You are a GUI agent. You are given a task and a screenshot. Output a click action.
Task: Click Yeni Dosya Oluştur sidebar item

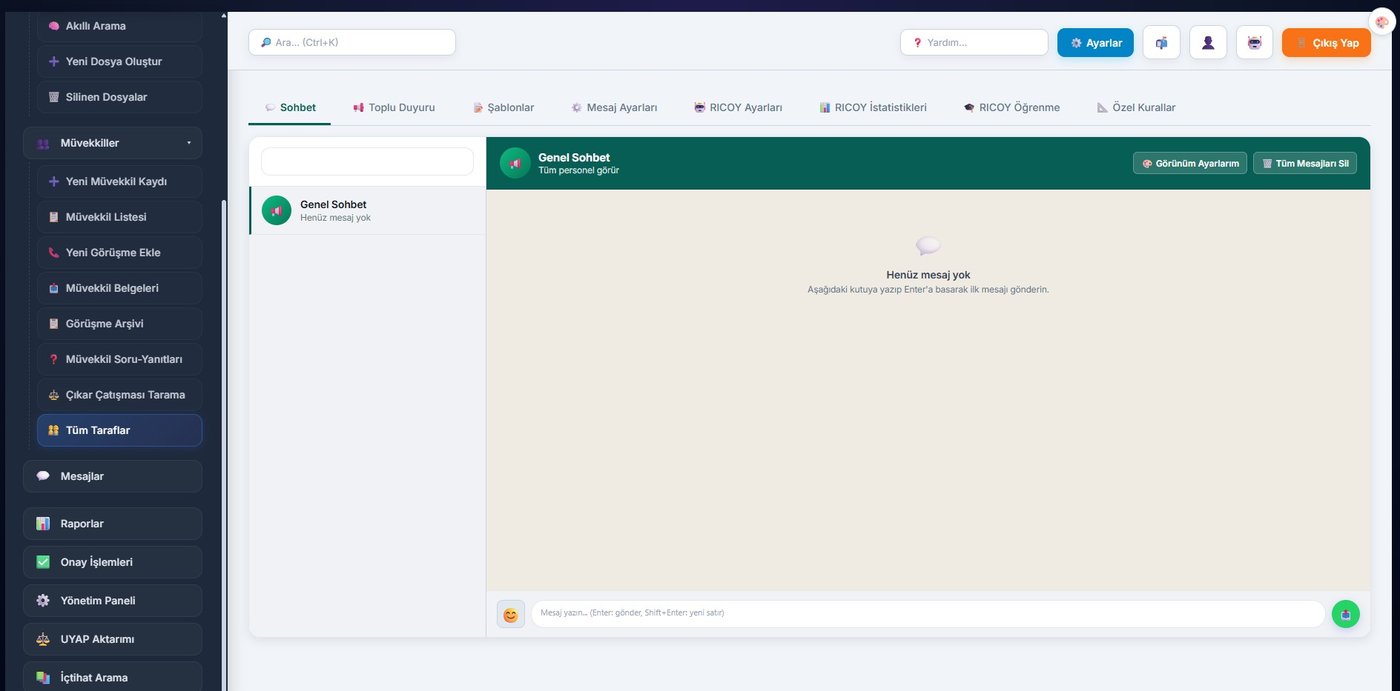[x=119, y=61]
